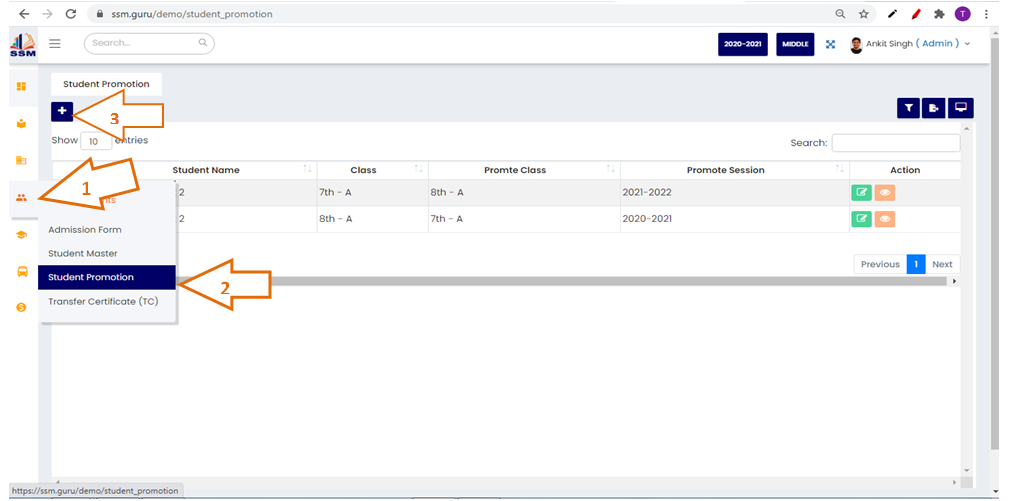
Task: View the first row record eye icon
Action: point(884,193)
